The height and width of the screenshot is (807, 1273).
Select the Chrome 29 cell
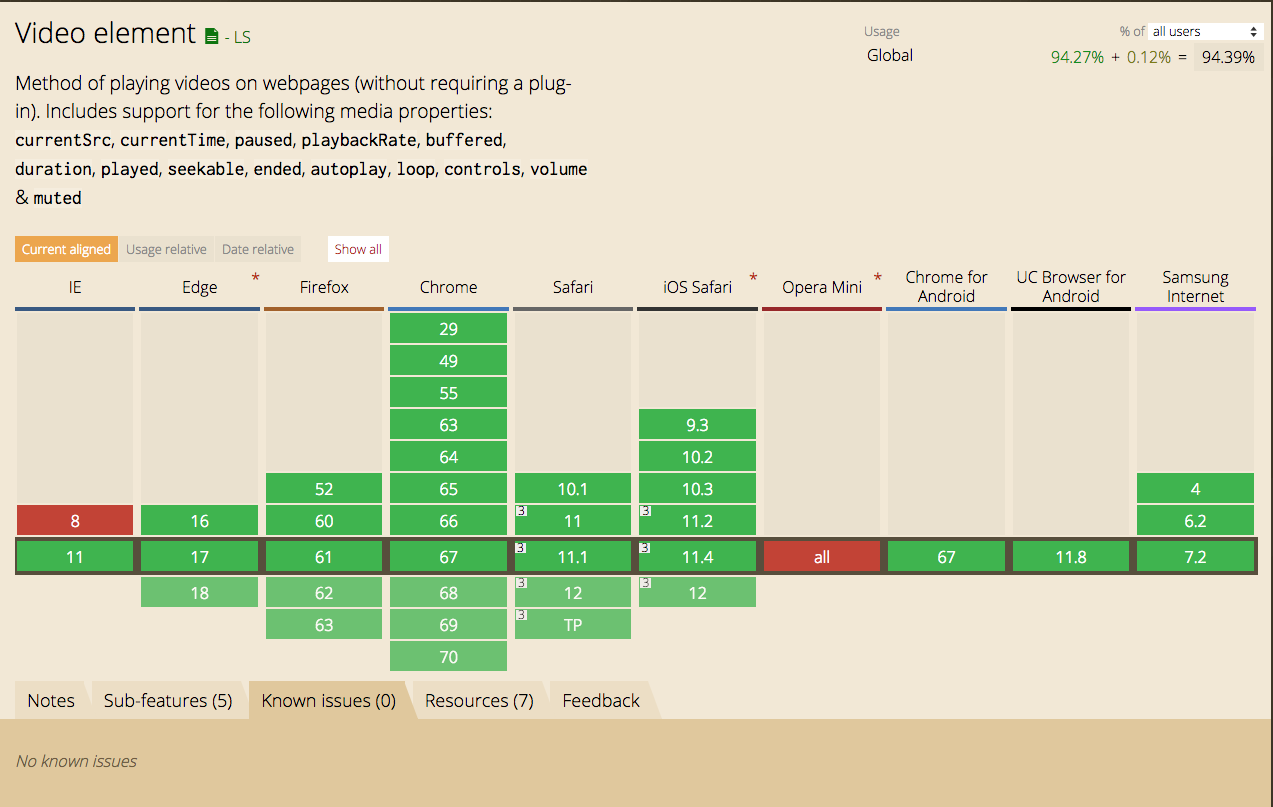click(448, 328)
